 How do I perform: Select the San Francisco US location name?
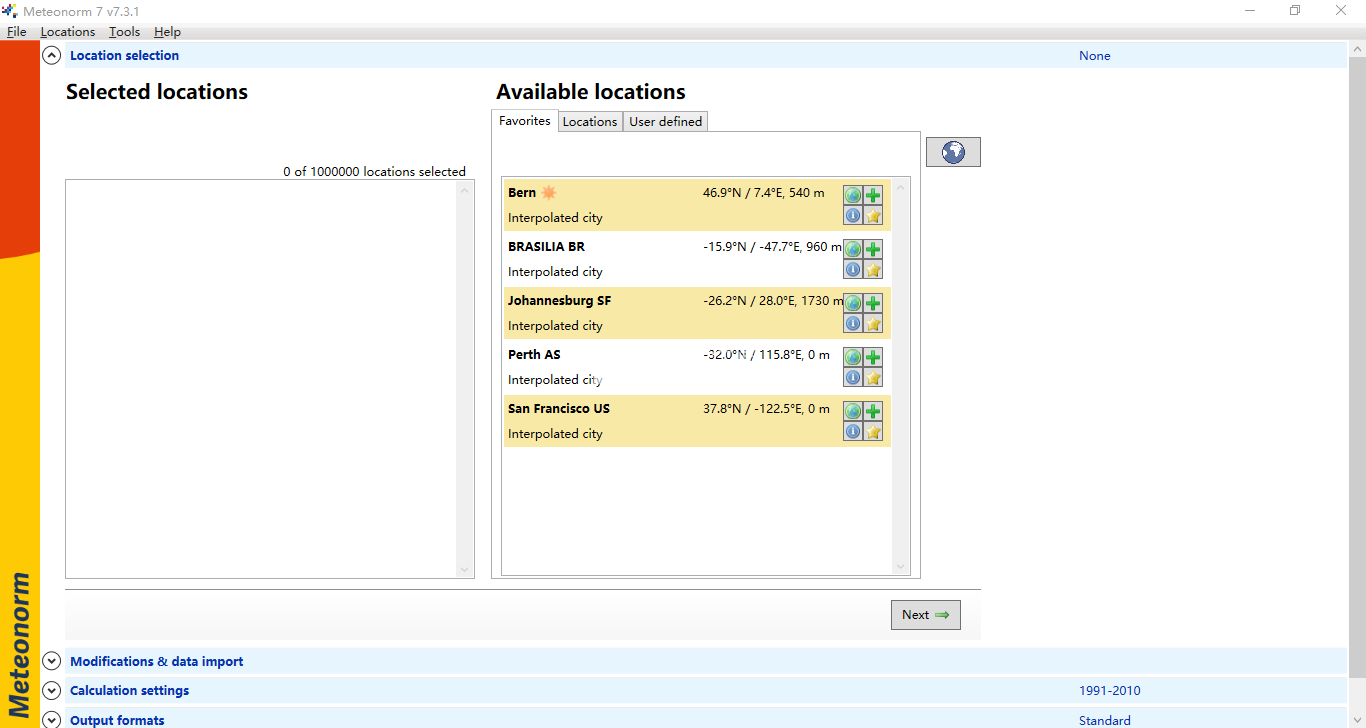pos(558,409)
